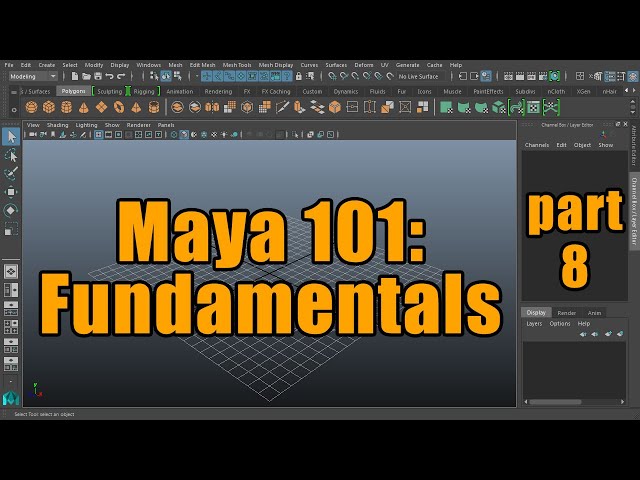Screen dimensions: 640x480
Task: Select the single perspective pane layout
Action: (11, 271)
